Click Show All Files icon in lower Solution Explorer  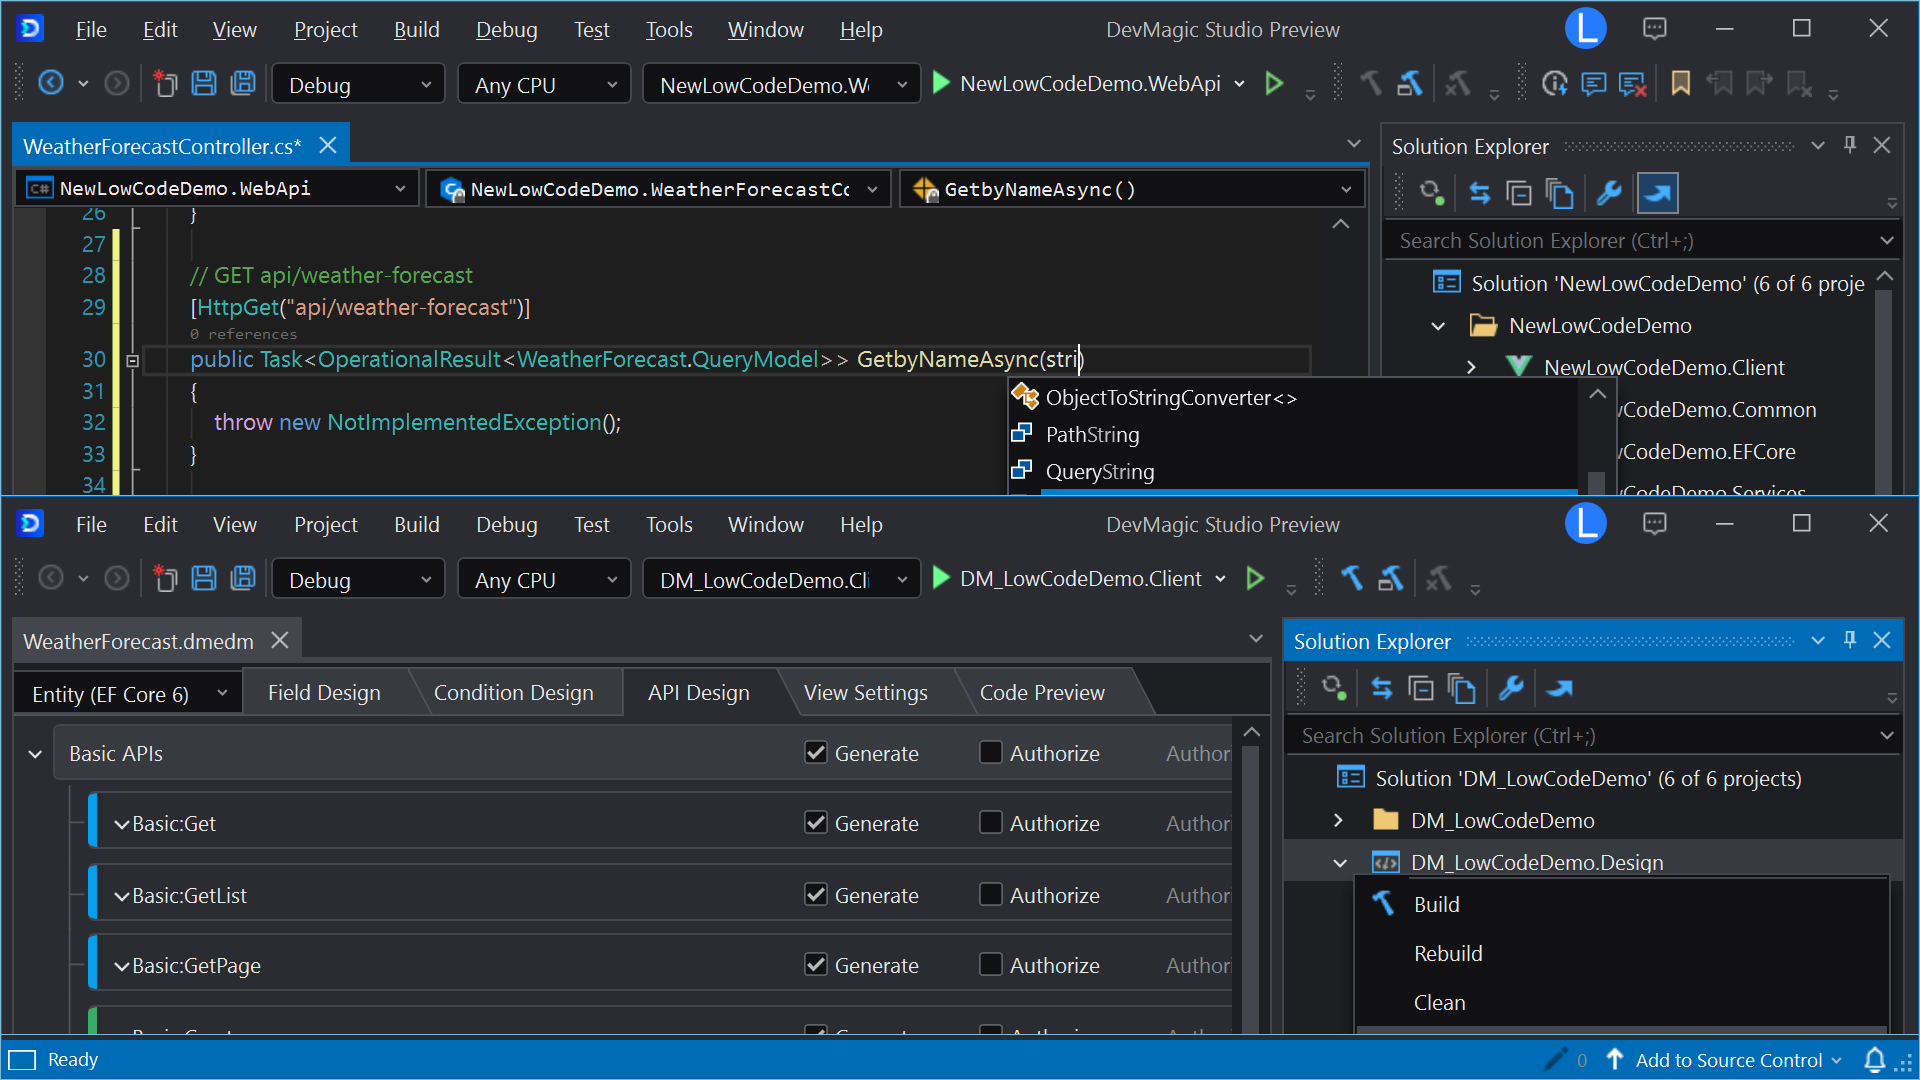(x=1461, y=688)
